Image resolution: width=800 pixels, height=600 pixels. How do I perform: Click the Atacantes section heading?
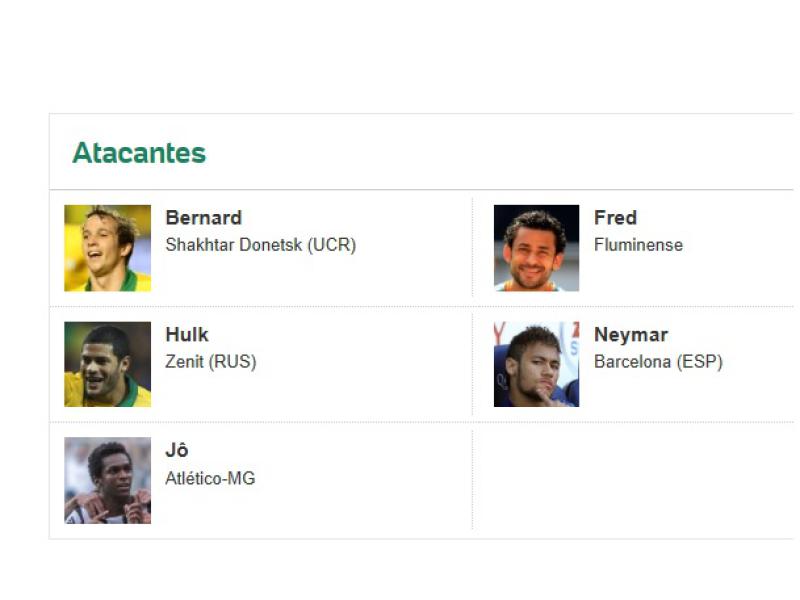coord(139,153)
